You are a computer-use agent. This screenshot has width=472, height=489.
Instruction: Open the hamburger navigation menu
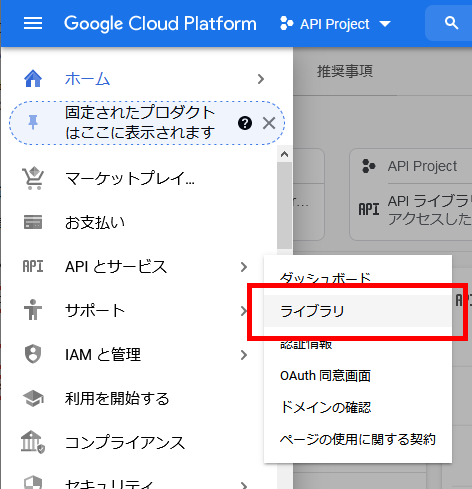[33, 23]
